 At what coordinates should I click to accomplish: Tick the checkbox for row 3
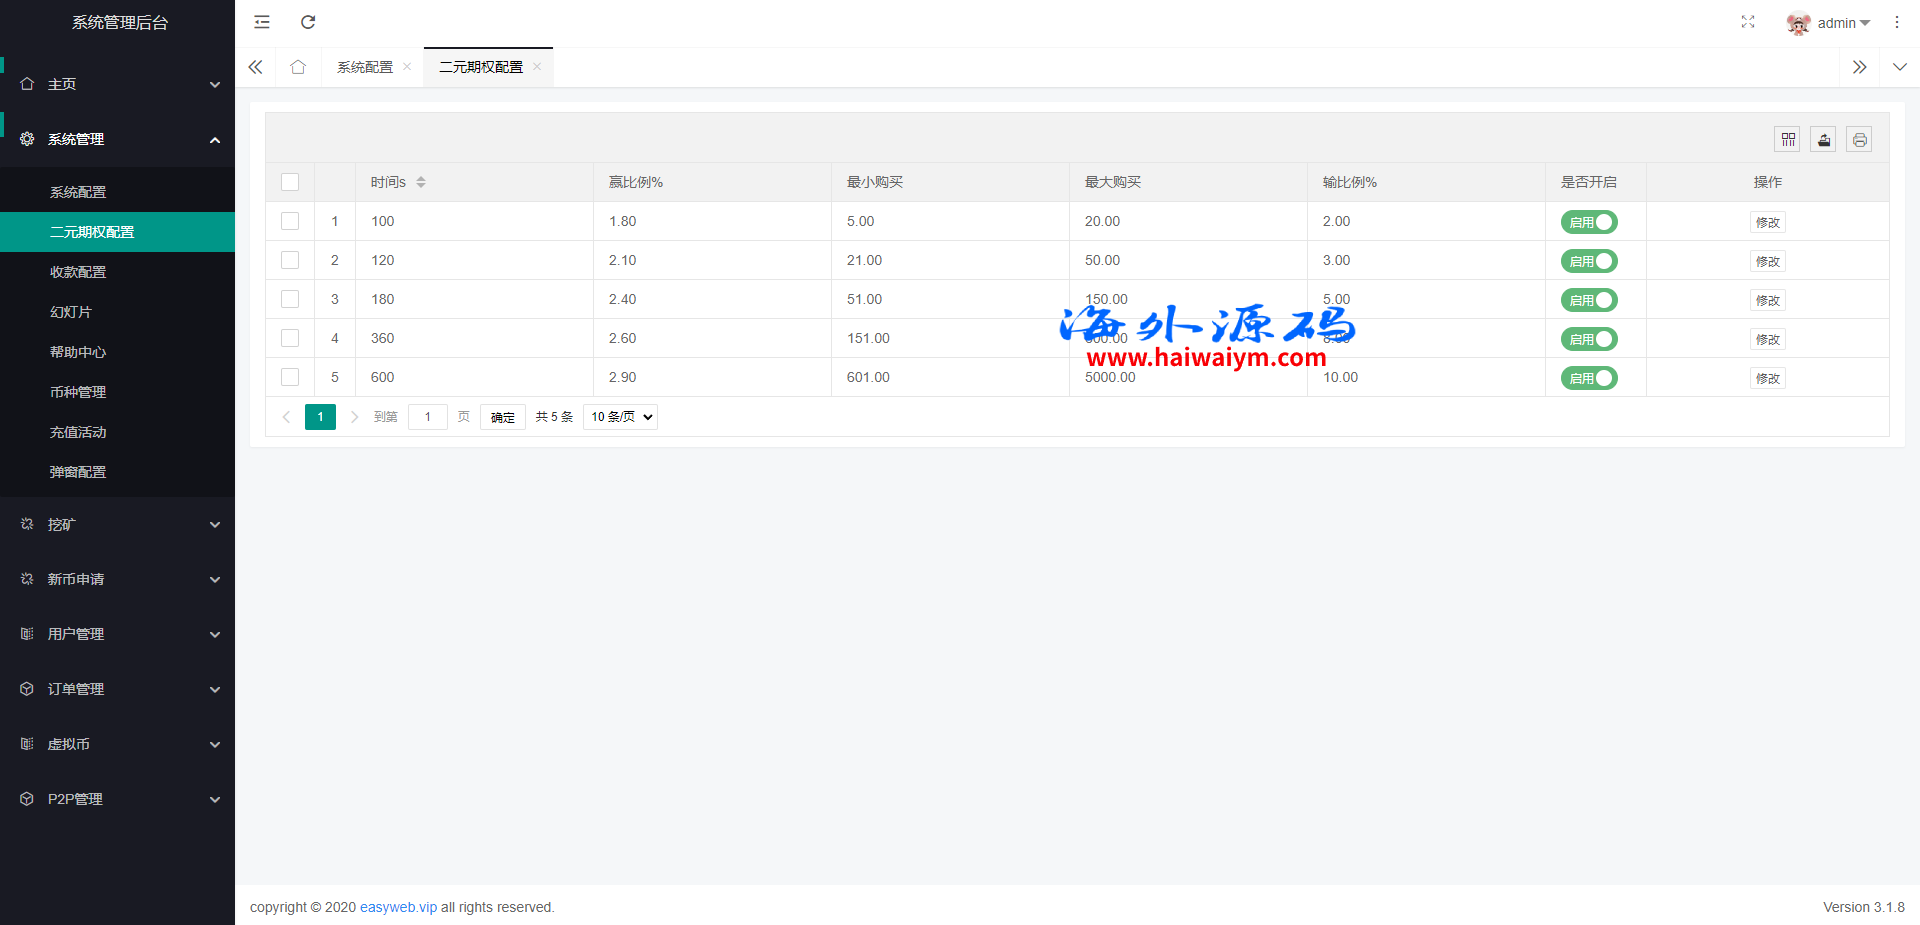(x=290, y=299)
